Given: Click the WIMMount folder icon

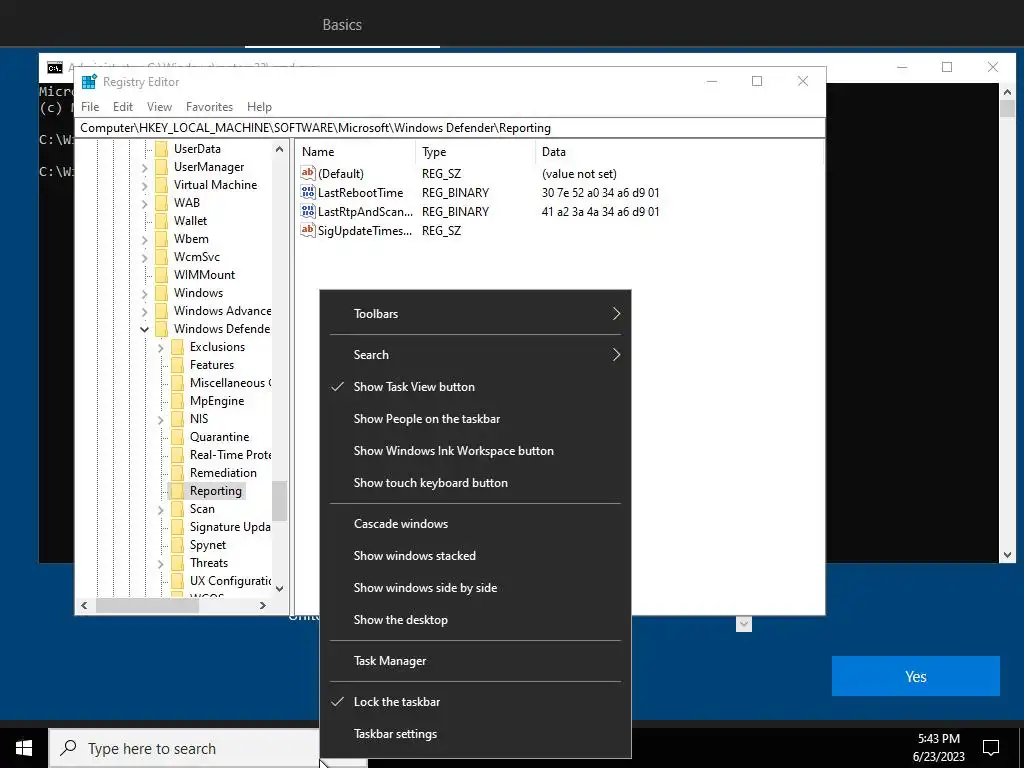Looking at the screenshot, I should (161, 275).
